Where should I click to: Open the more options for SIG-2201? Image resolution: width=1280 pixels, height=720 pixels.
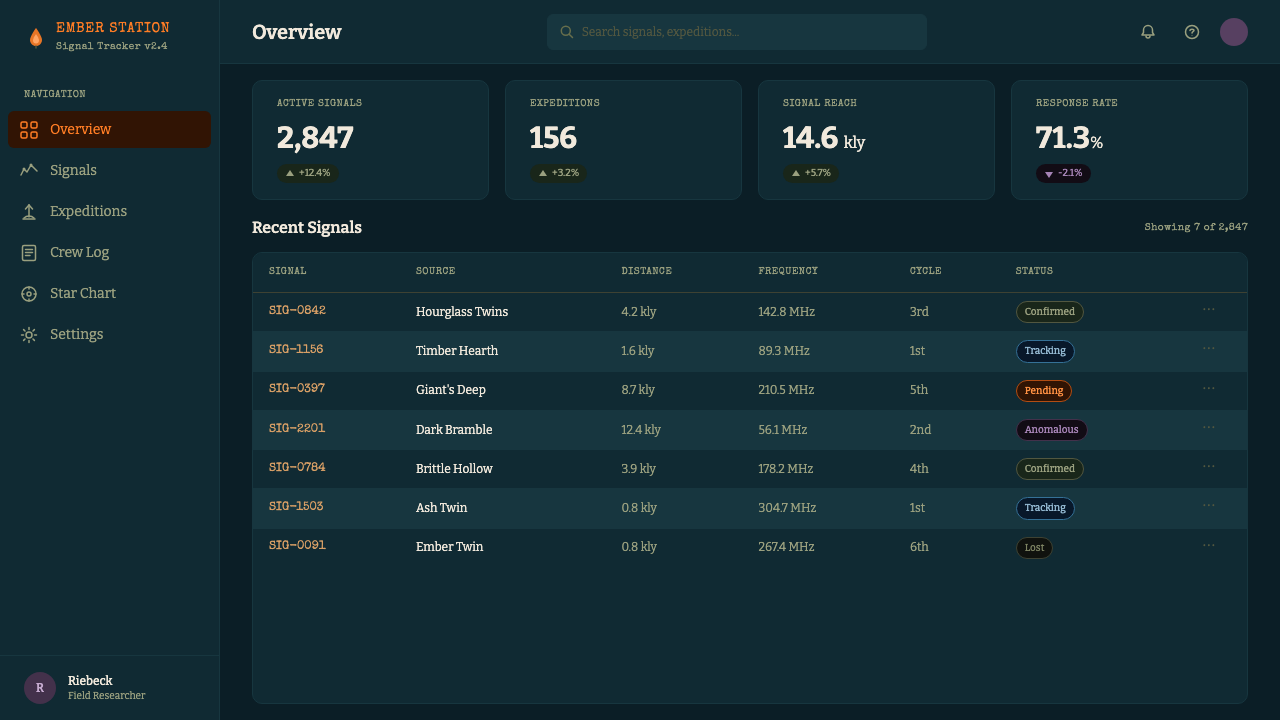(1209, 428)
